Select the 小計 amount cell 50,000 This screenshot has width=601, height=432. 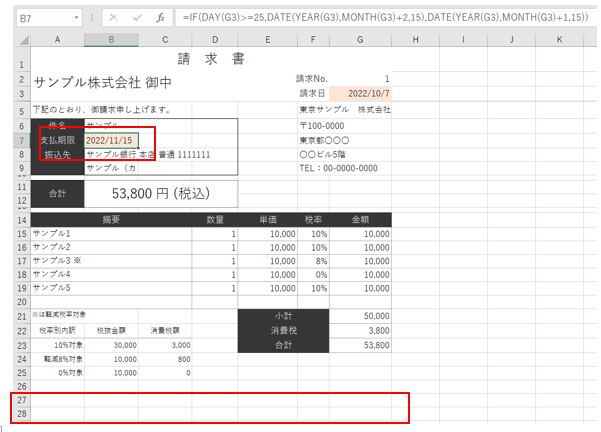click(x=360, y=316)
